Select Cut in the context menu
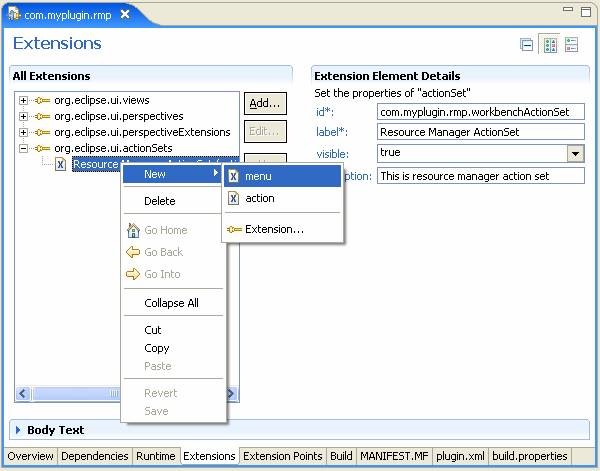This screenshot has height=471, width=600. click(x=173, y=330)
